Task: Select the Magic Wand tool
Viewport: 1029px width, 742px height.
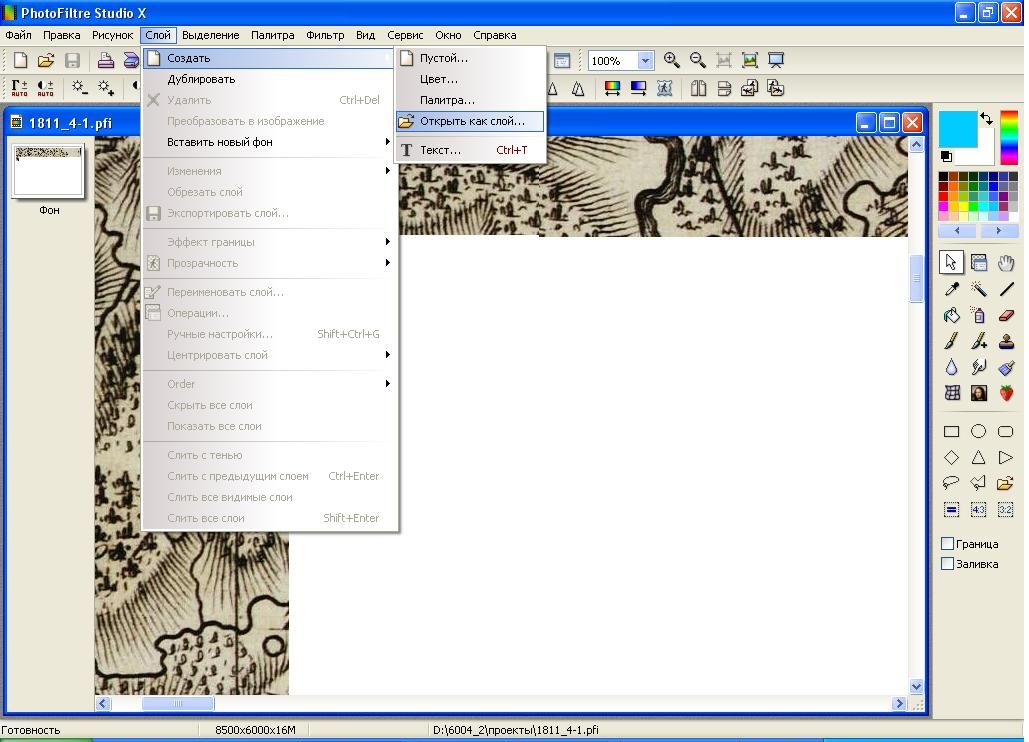Action: tap(978, 290)
